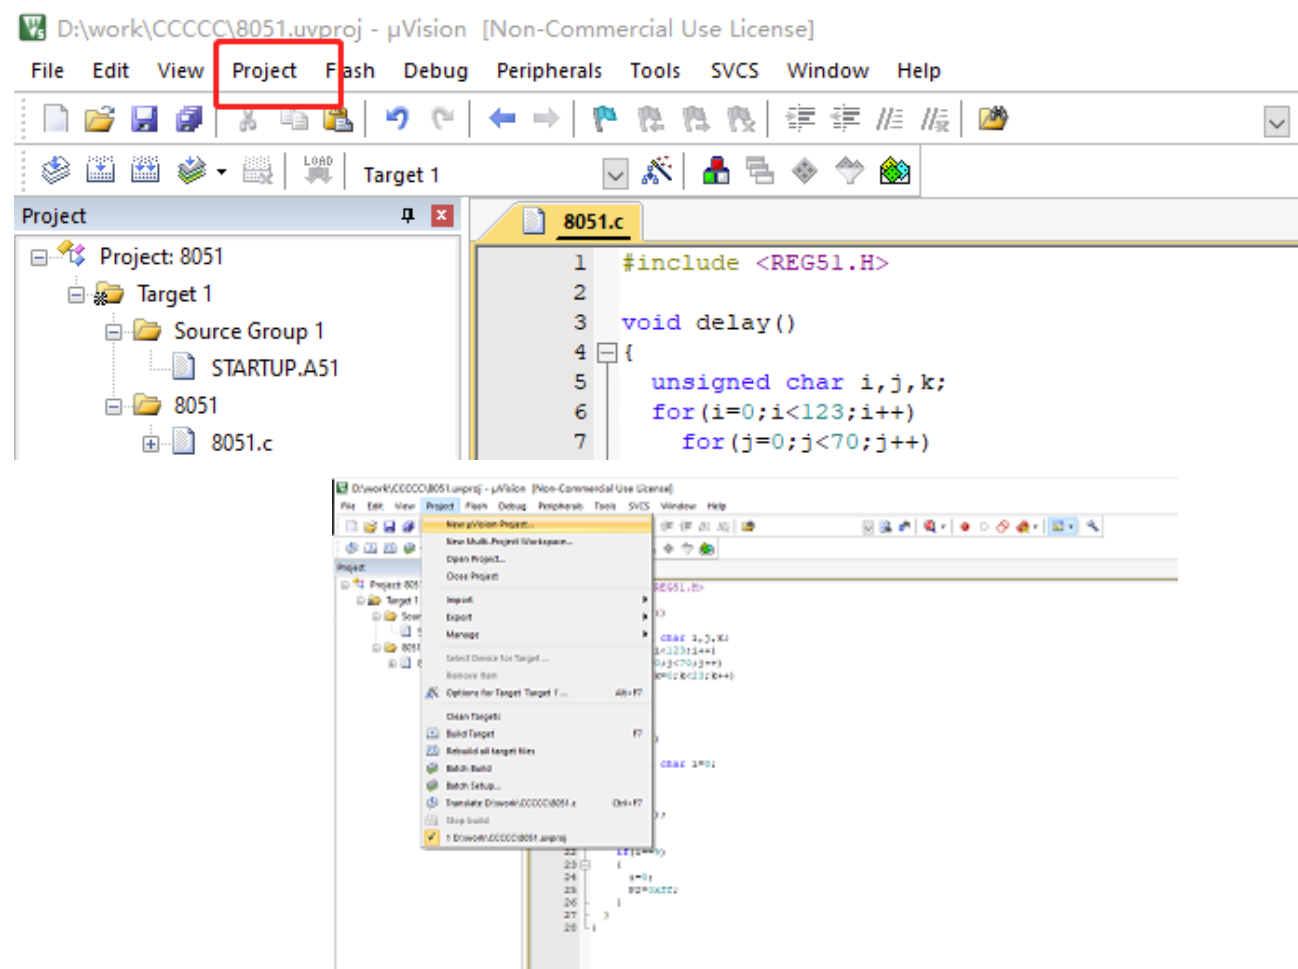Pin the Project panel
The height and width of the screenshot is (969, 1298).
[407, 215]
